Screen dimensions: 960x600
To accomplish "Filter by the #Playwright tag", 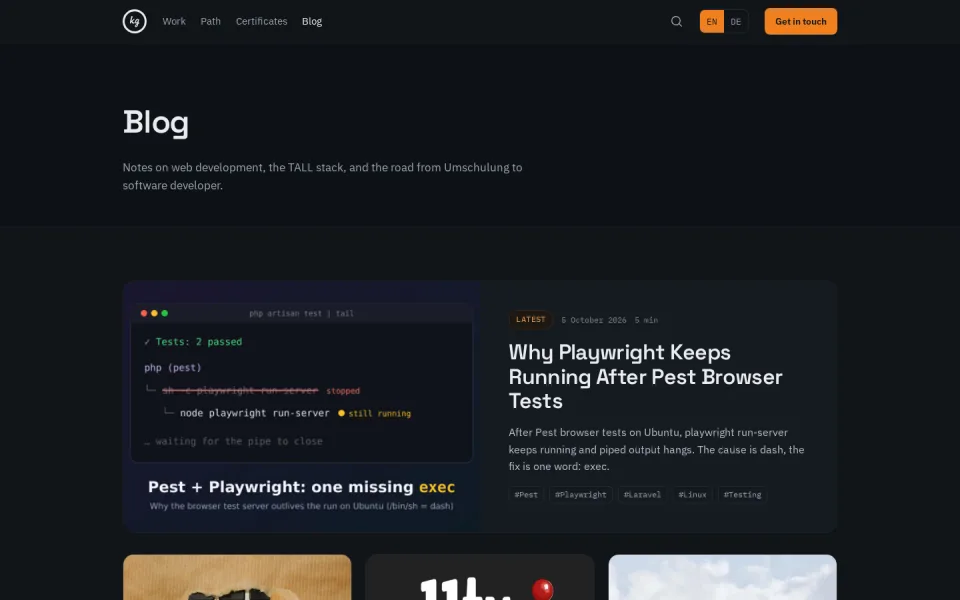I will tap(580, 495).
